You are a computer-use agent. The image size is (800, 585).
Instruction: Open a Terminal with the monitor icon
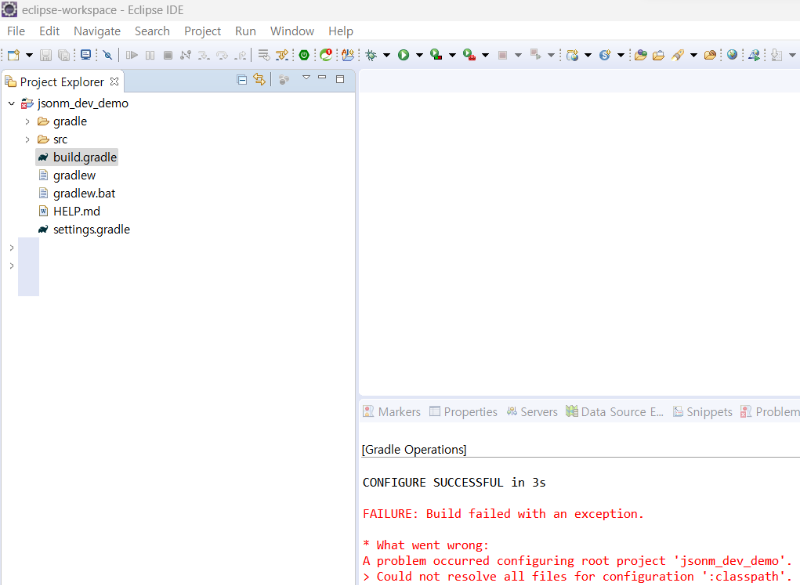tap(86, 55)
